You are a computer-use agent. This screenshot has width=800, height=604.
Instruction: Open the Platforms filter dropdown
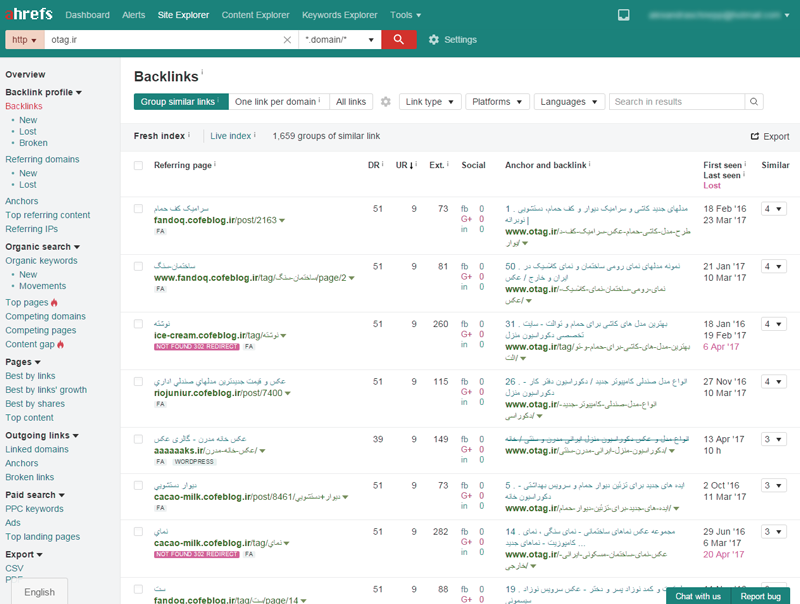coord(497,102)
